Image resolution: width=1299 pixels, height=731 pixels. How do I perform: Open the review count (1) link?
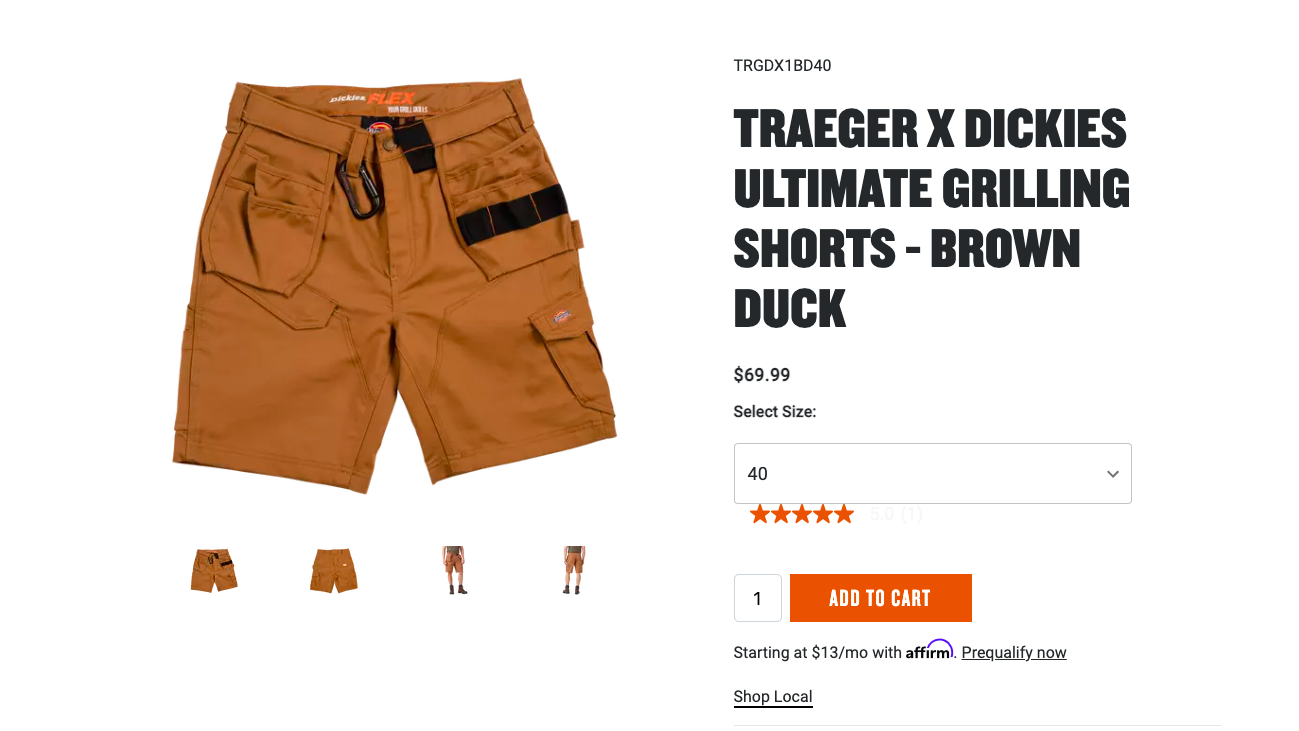(x=911, y=514)
